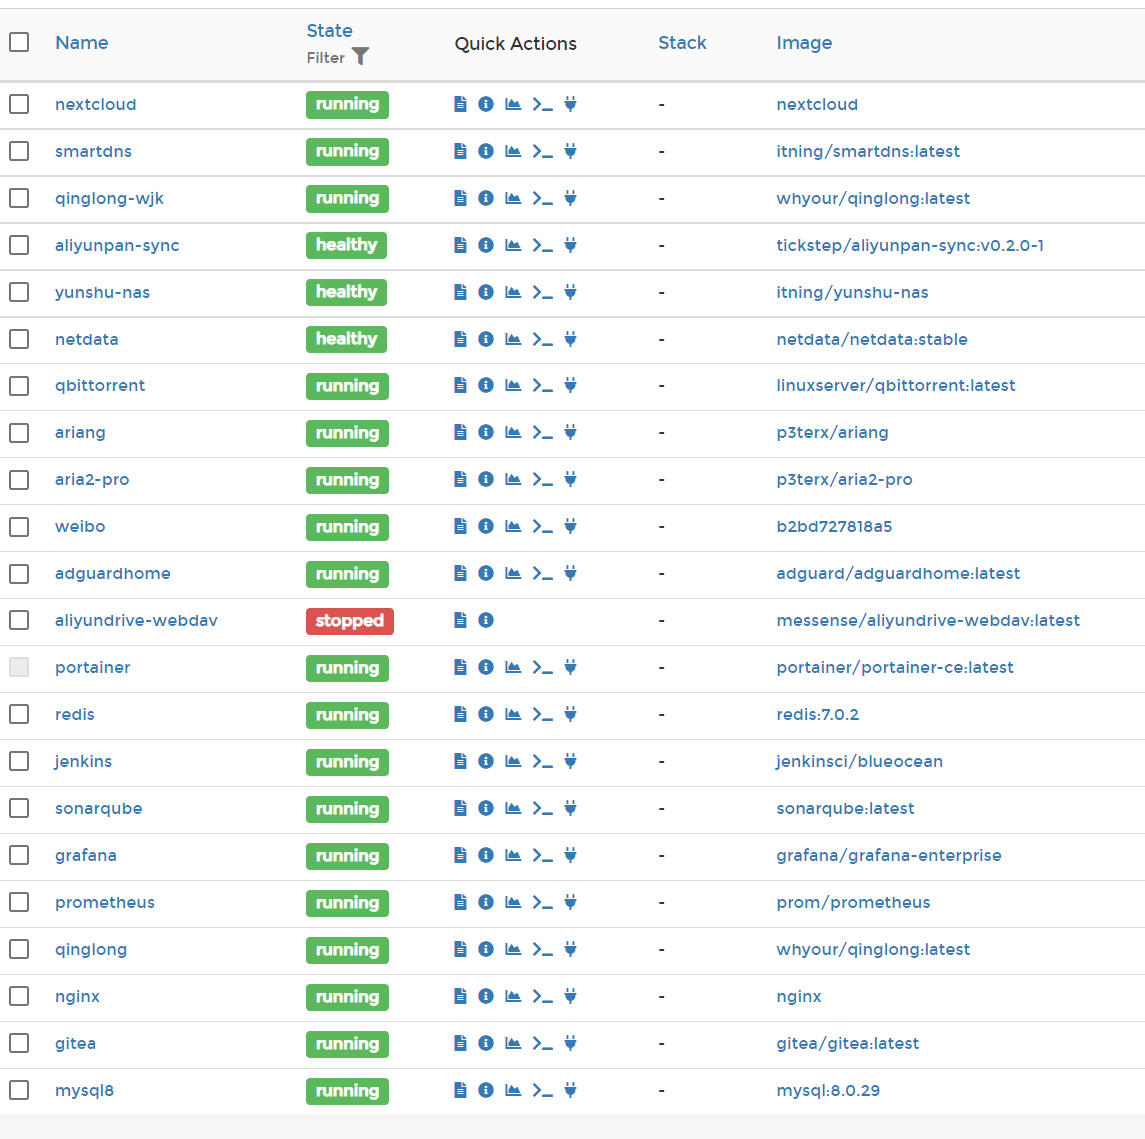Open the jenkins container link
Viewport: 1145px width, 1139px height.
(x=83, y=762)
